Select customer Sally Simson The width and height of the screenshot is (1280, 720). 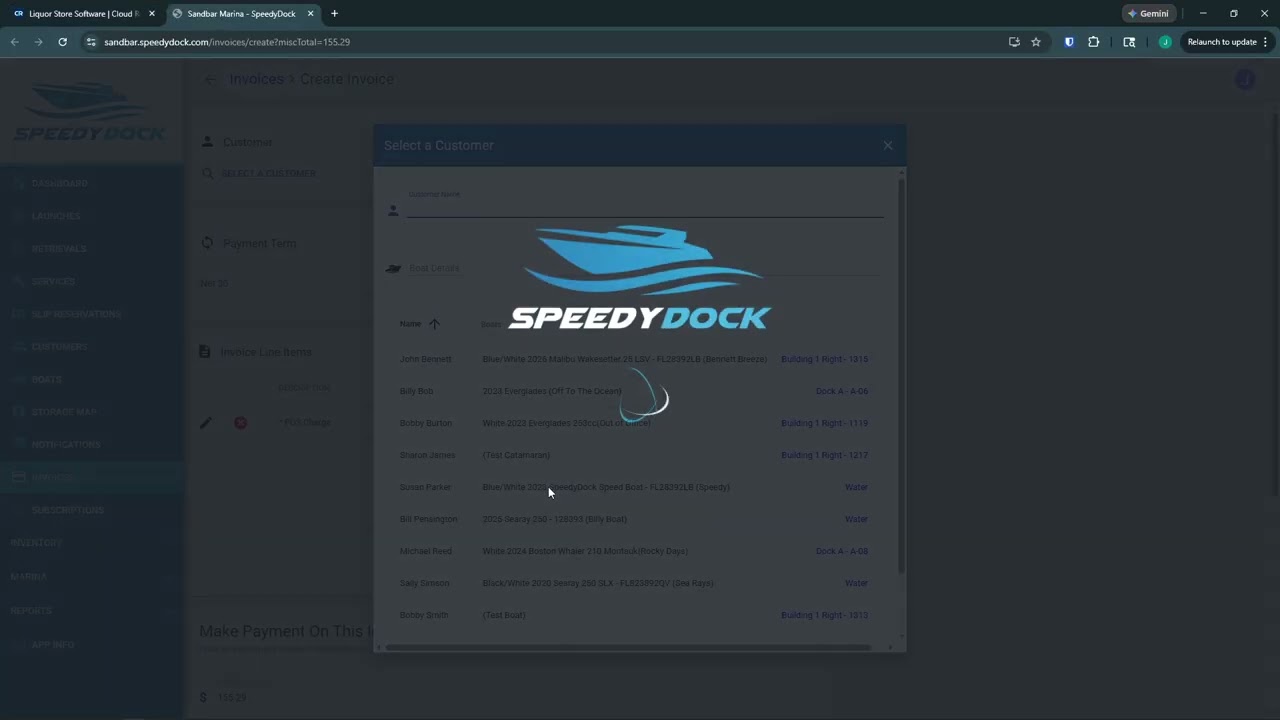click(x=425, y=583)
